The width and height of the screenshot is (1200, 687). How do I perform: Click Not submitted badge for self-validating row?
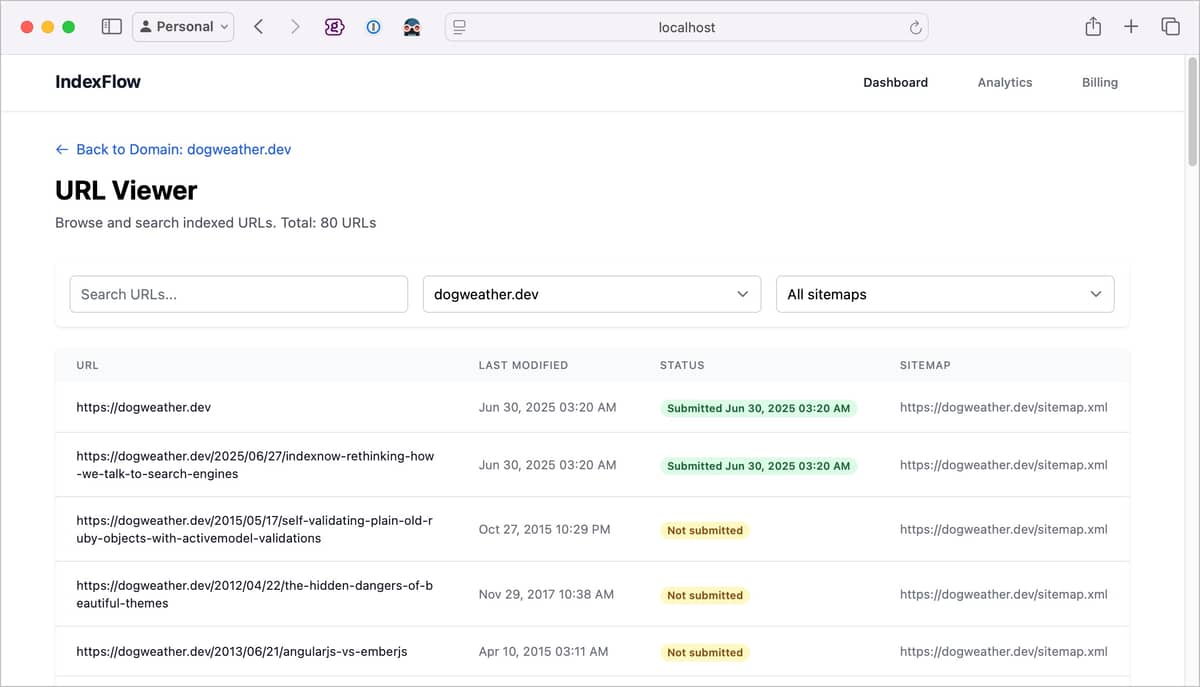pos(705,530)
